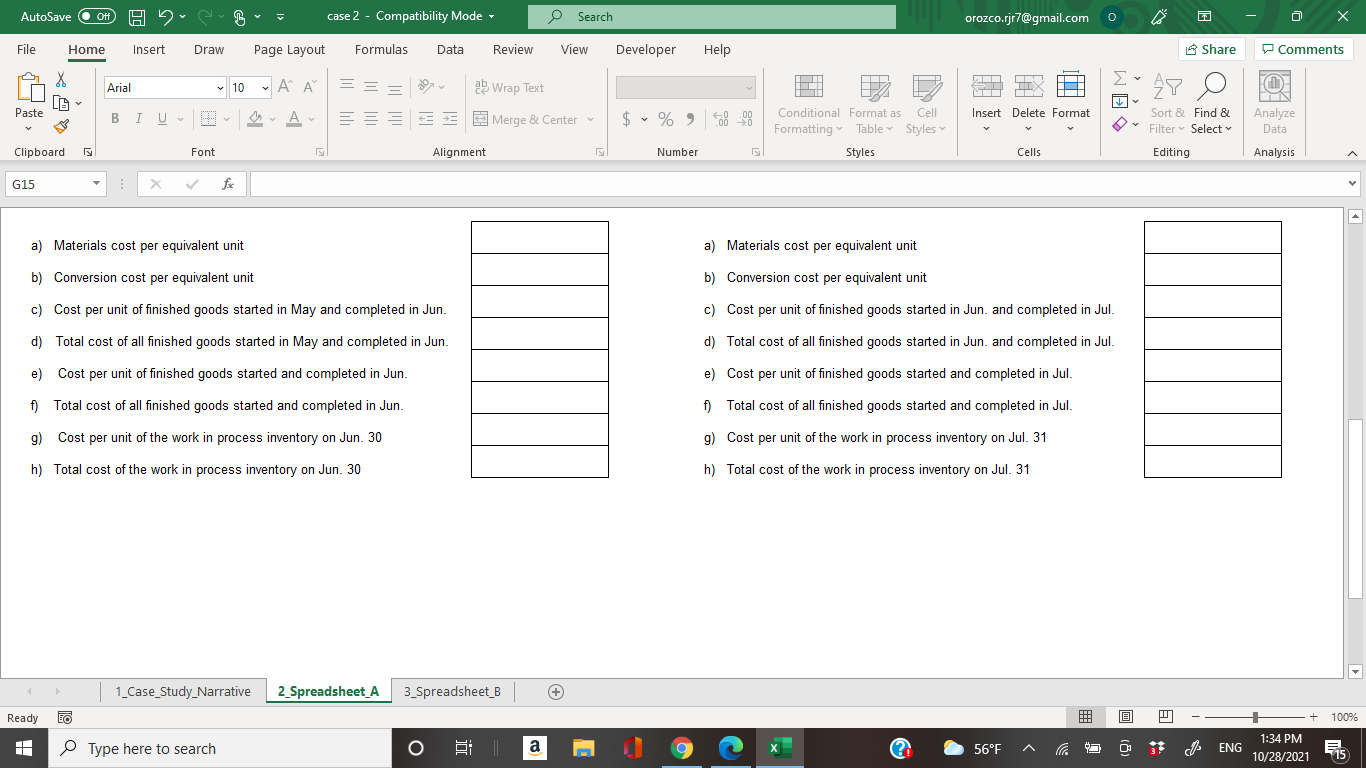Apply Percent Style number formatting
This screenshot has width=1366, height=768.
coord(666,119)
